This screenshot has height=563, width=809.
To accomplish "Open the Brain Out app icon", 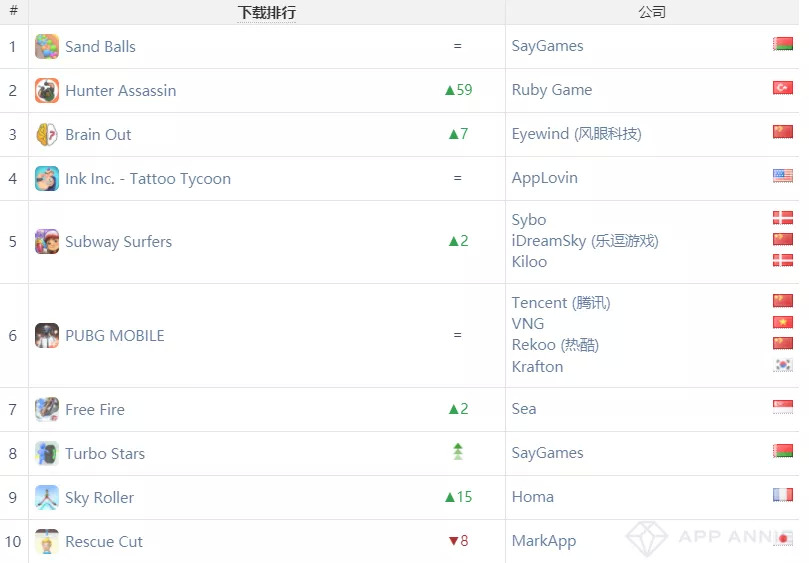I will (47, 135).
